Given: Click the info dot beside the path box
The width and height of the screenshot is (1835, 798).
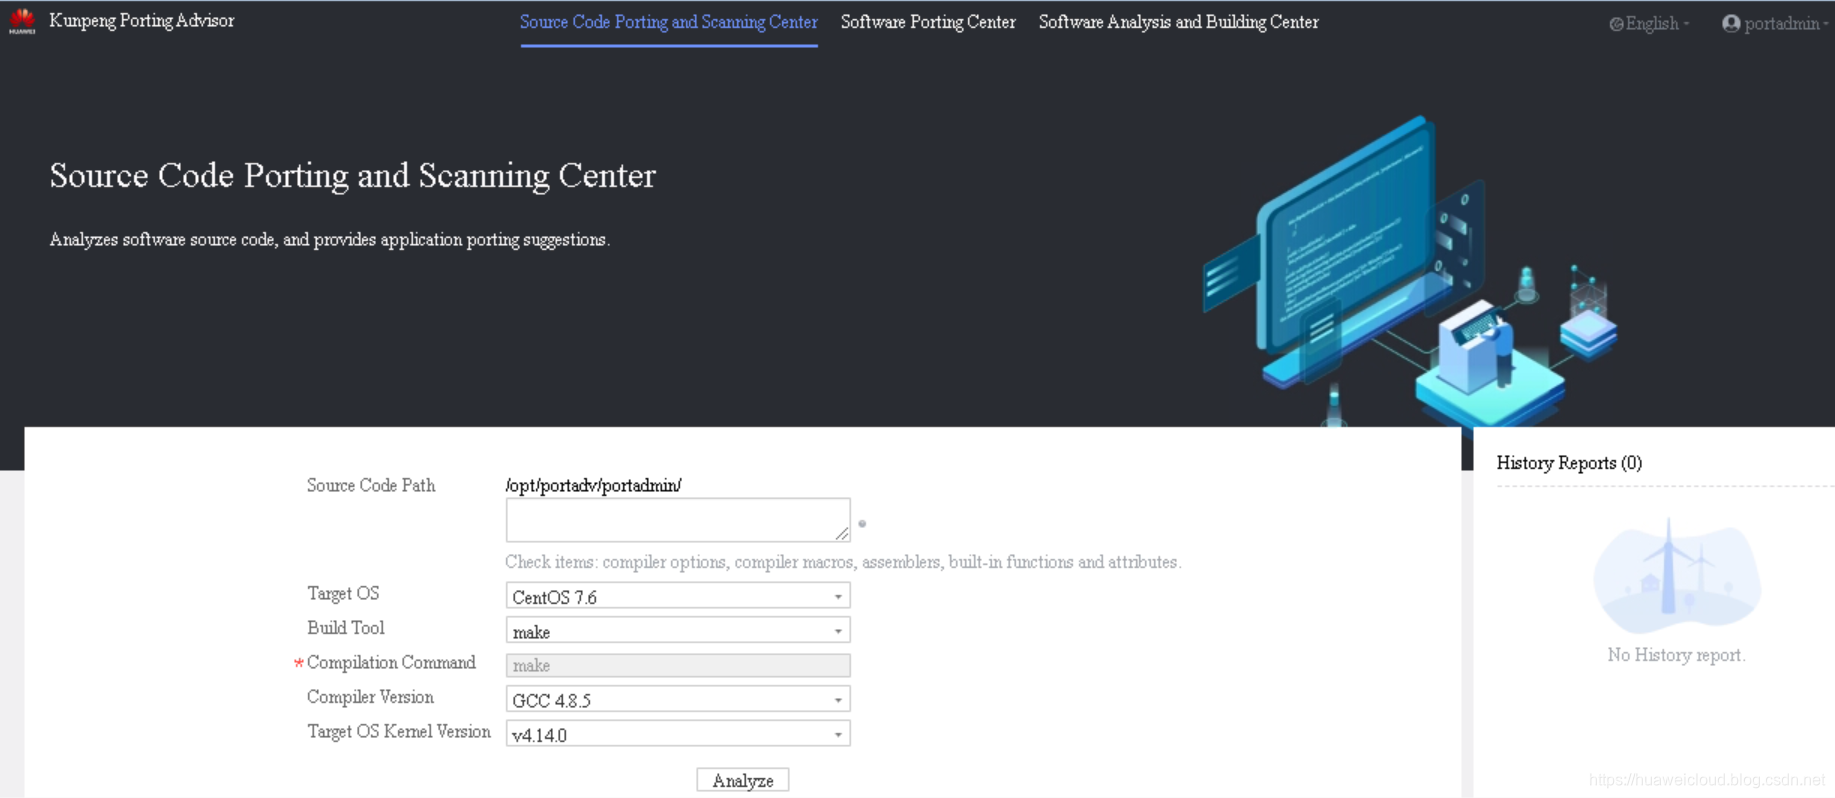Looking at the screenshot, I should click(862, 523).
